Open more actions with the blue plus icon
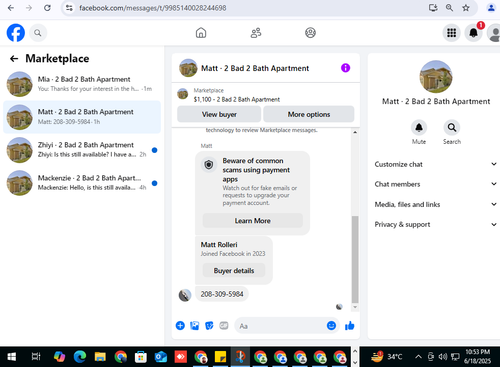This screenshot has width=500, height=367. click(x=180, y=326)
